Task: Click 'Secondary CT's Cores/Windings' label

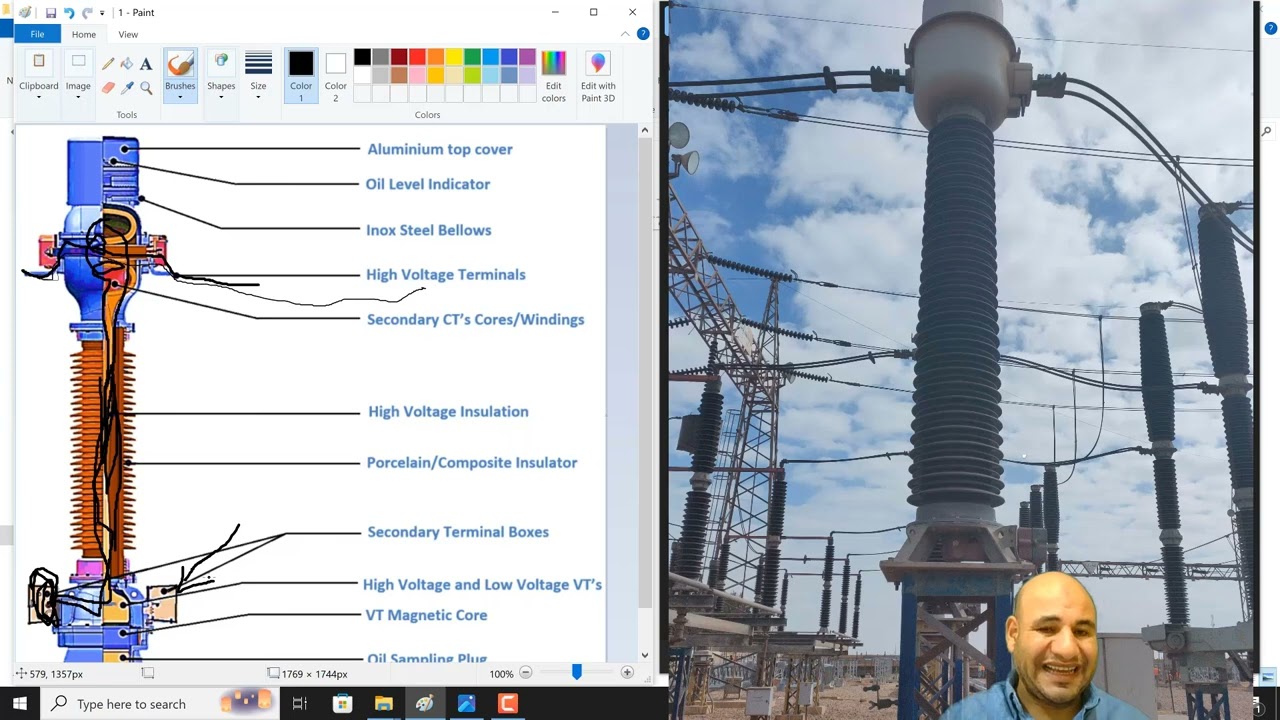Action: [476, 319]
